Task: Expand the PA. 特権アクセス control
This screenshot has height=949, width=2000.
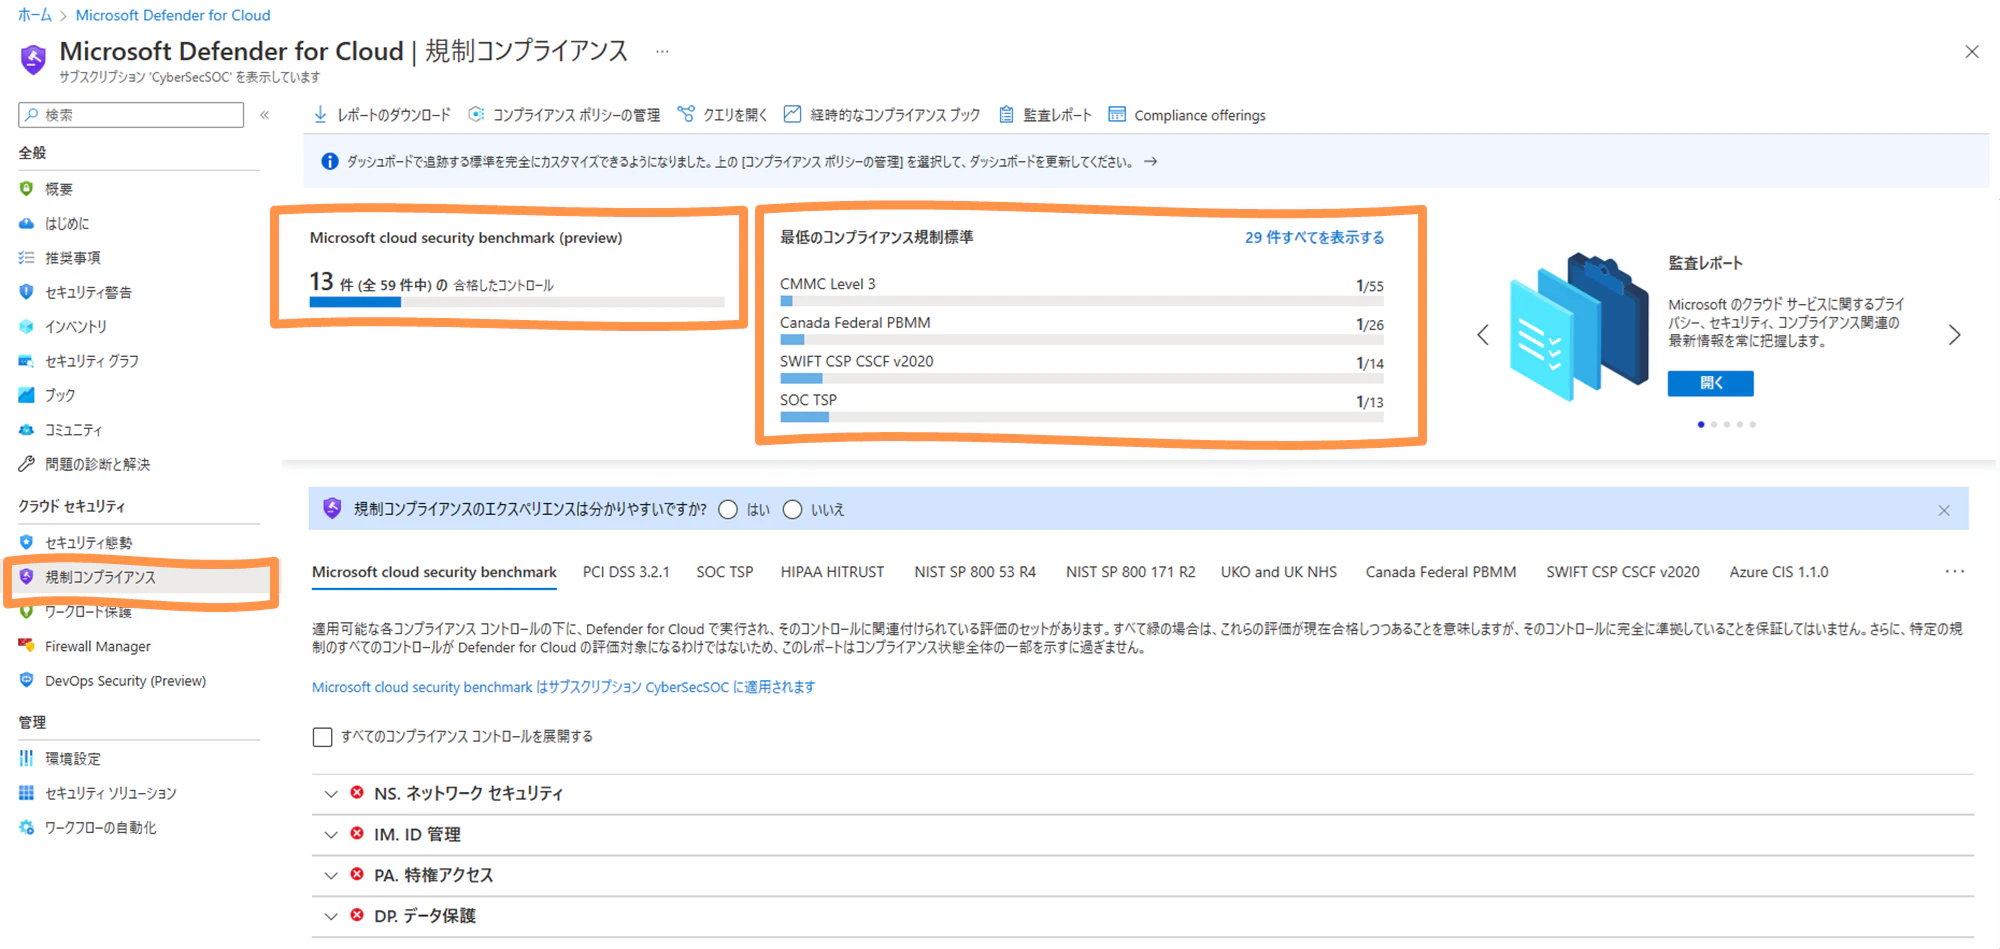Action: pos(331,875)
